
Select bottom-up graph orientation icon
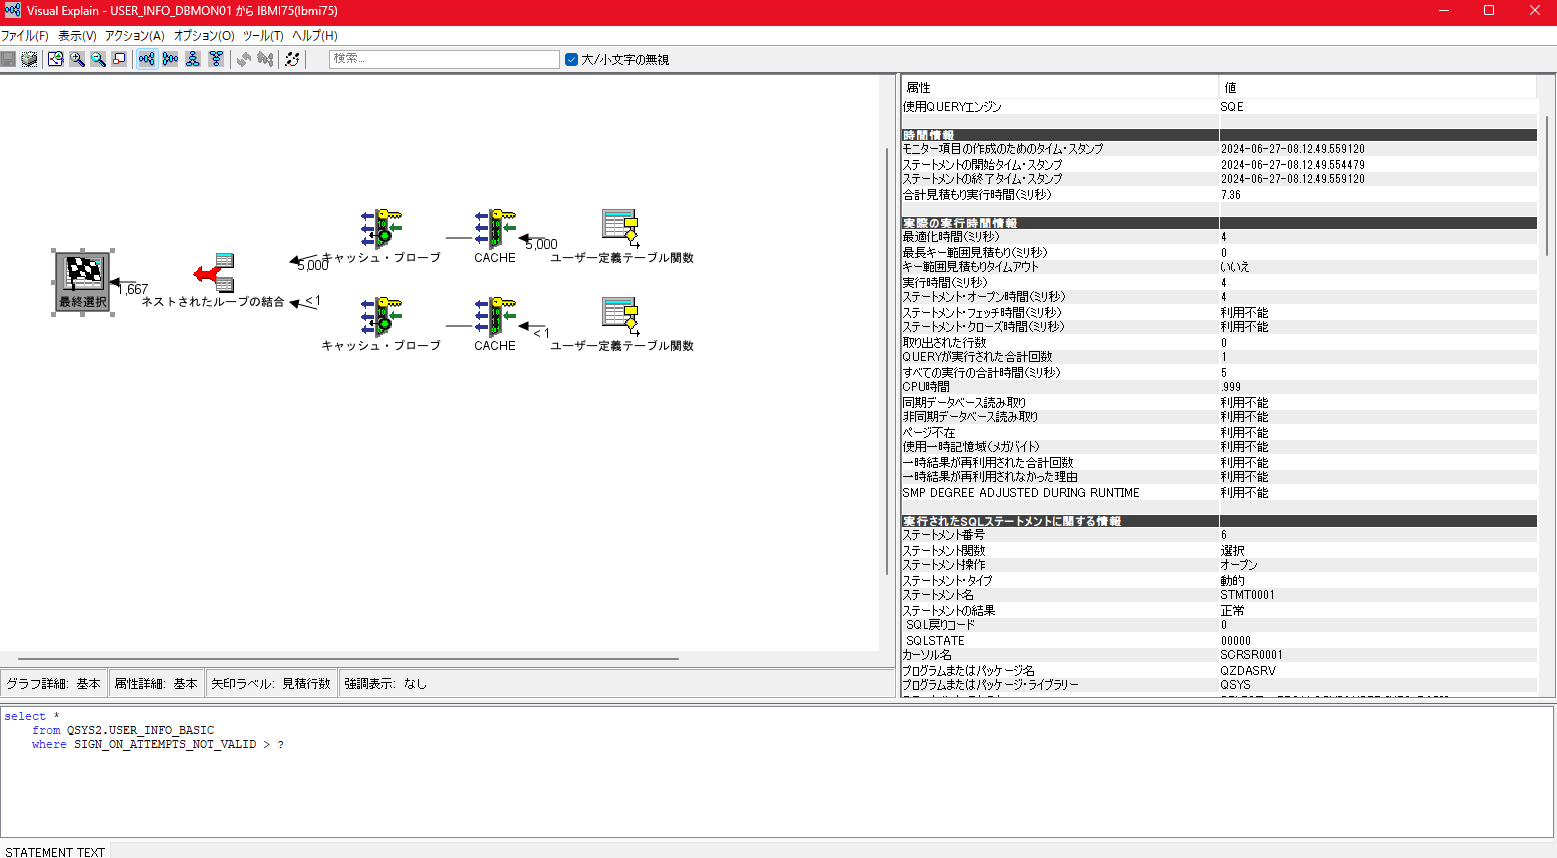click(x=216, y=59)
